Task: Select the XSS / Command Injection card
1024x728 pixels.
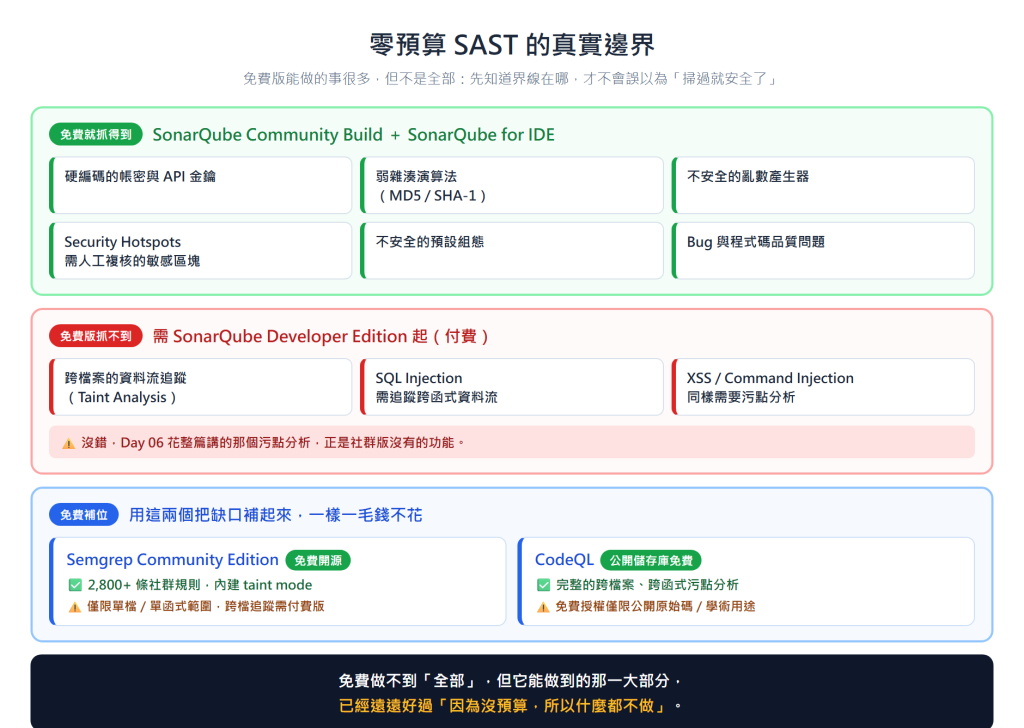Action: click(x=823, y=387)
